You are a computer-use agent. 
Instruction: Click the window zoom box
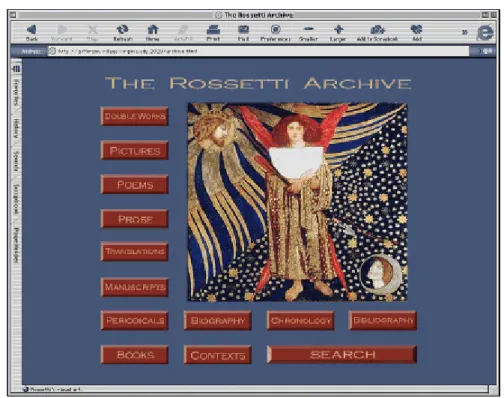(485, 15)
